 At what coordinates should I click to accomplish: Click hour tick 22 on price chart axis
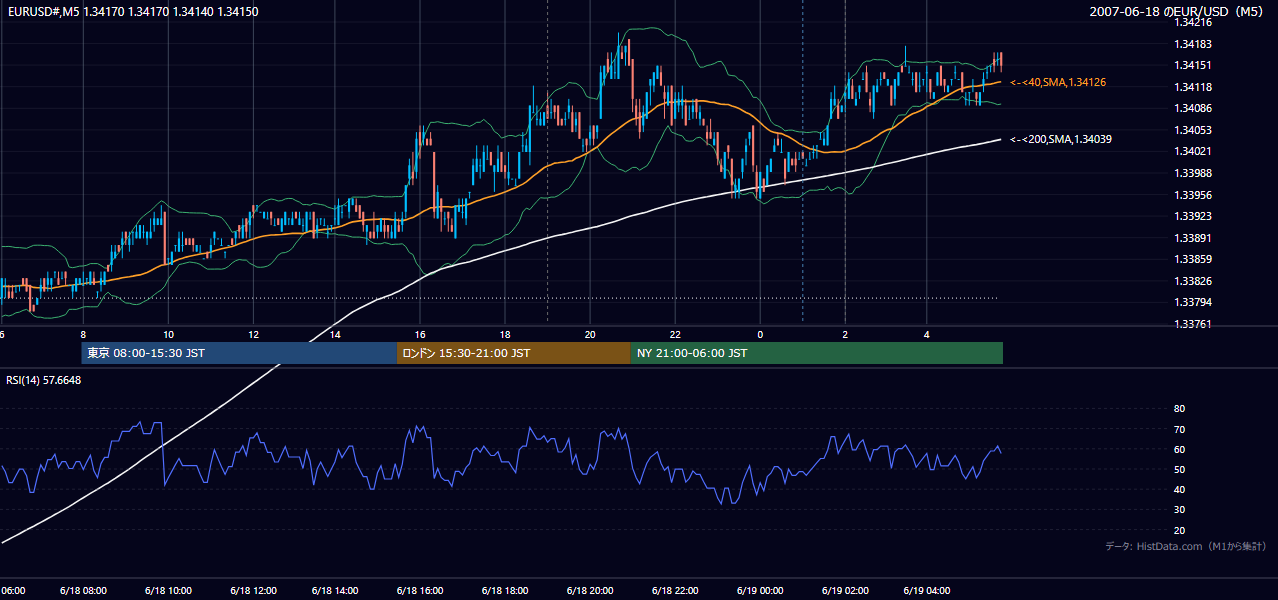pos(675,334)
